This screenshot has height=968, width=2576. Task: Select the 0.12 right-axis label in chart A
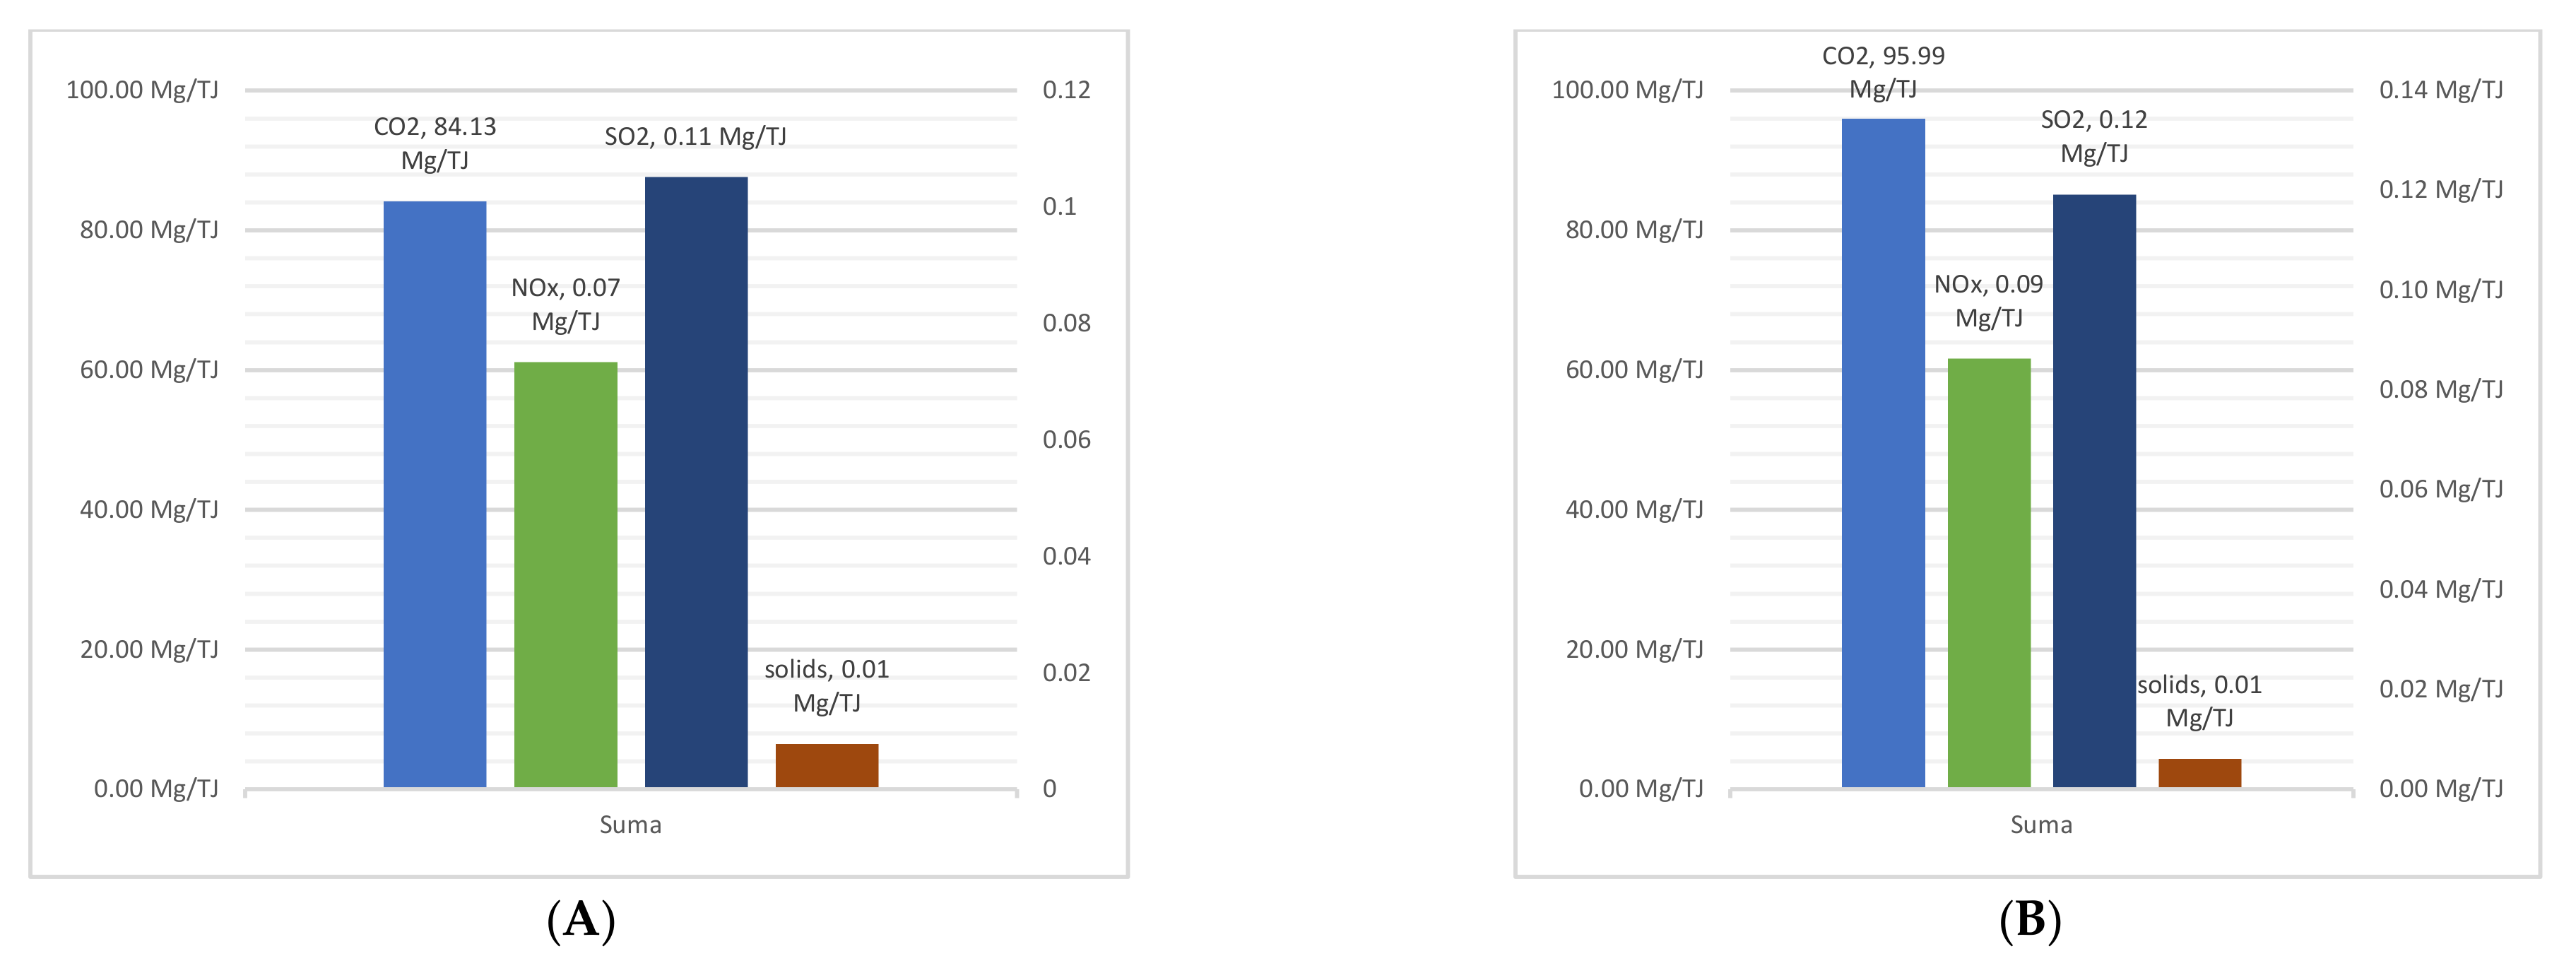point(1066,90)
